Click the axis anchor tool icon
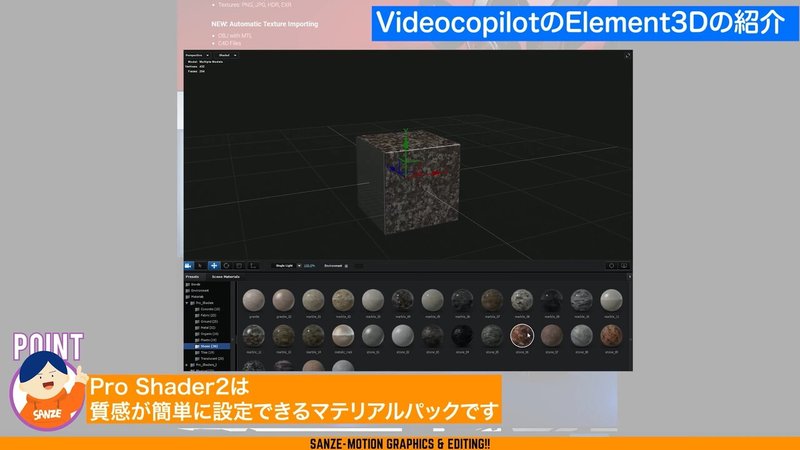 252,266
